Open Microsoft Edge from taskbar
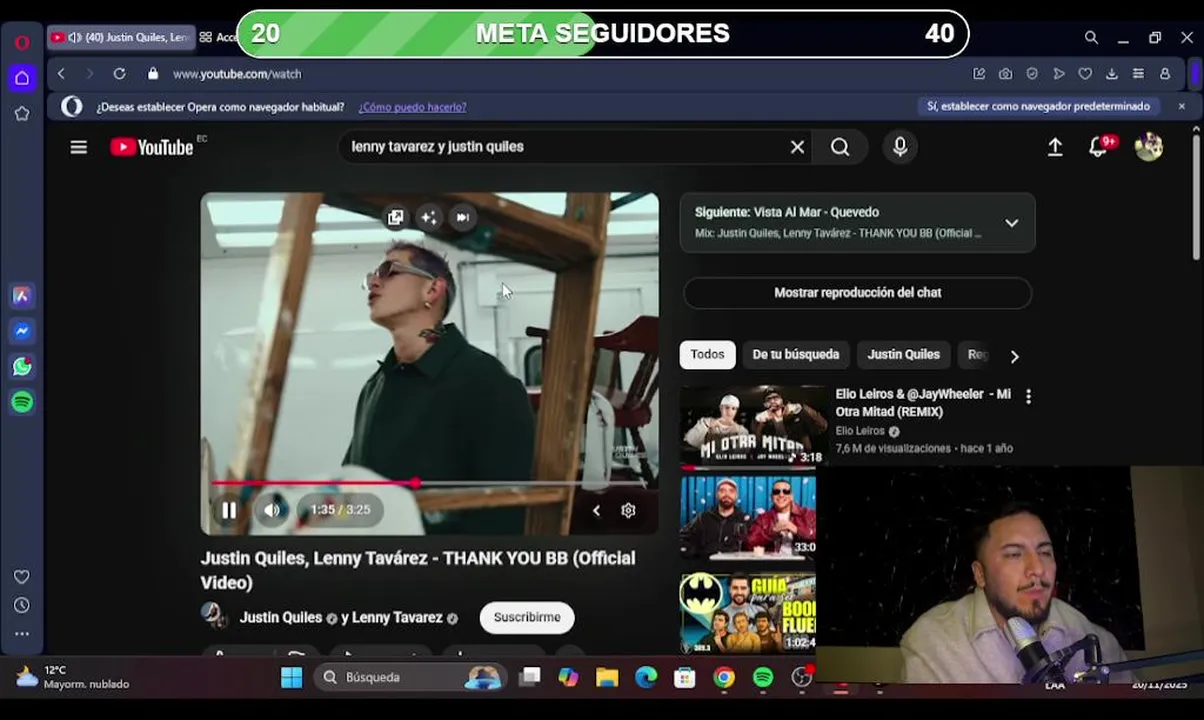1204x720 pixels. point(646,678)
